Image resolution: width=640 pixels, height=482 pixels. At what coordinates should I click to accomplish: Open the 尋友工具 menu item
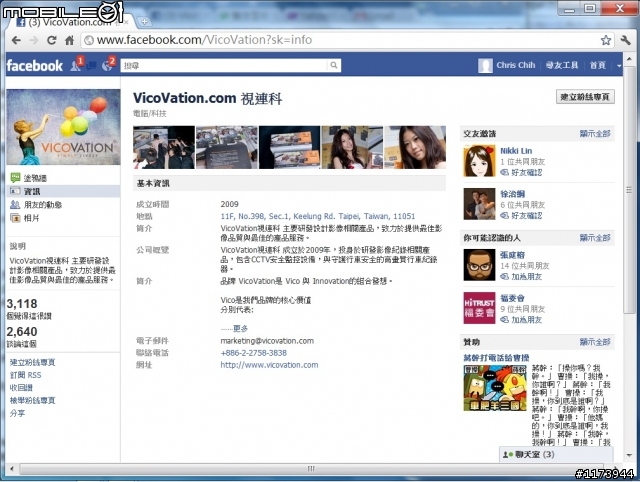[x=562, y=65]
